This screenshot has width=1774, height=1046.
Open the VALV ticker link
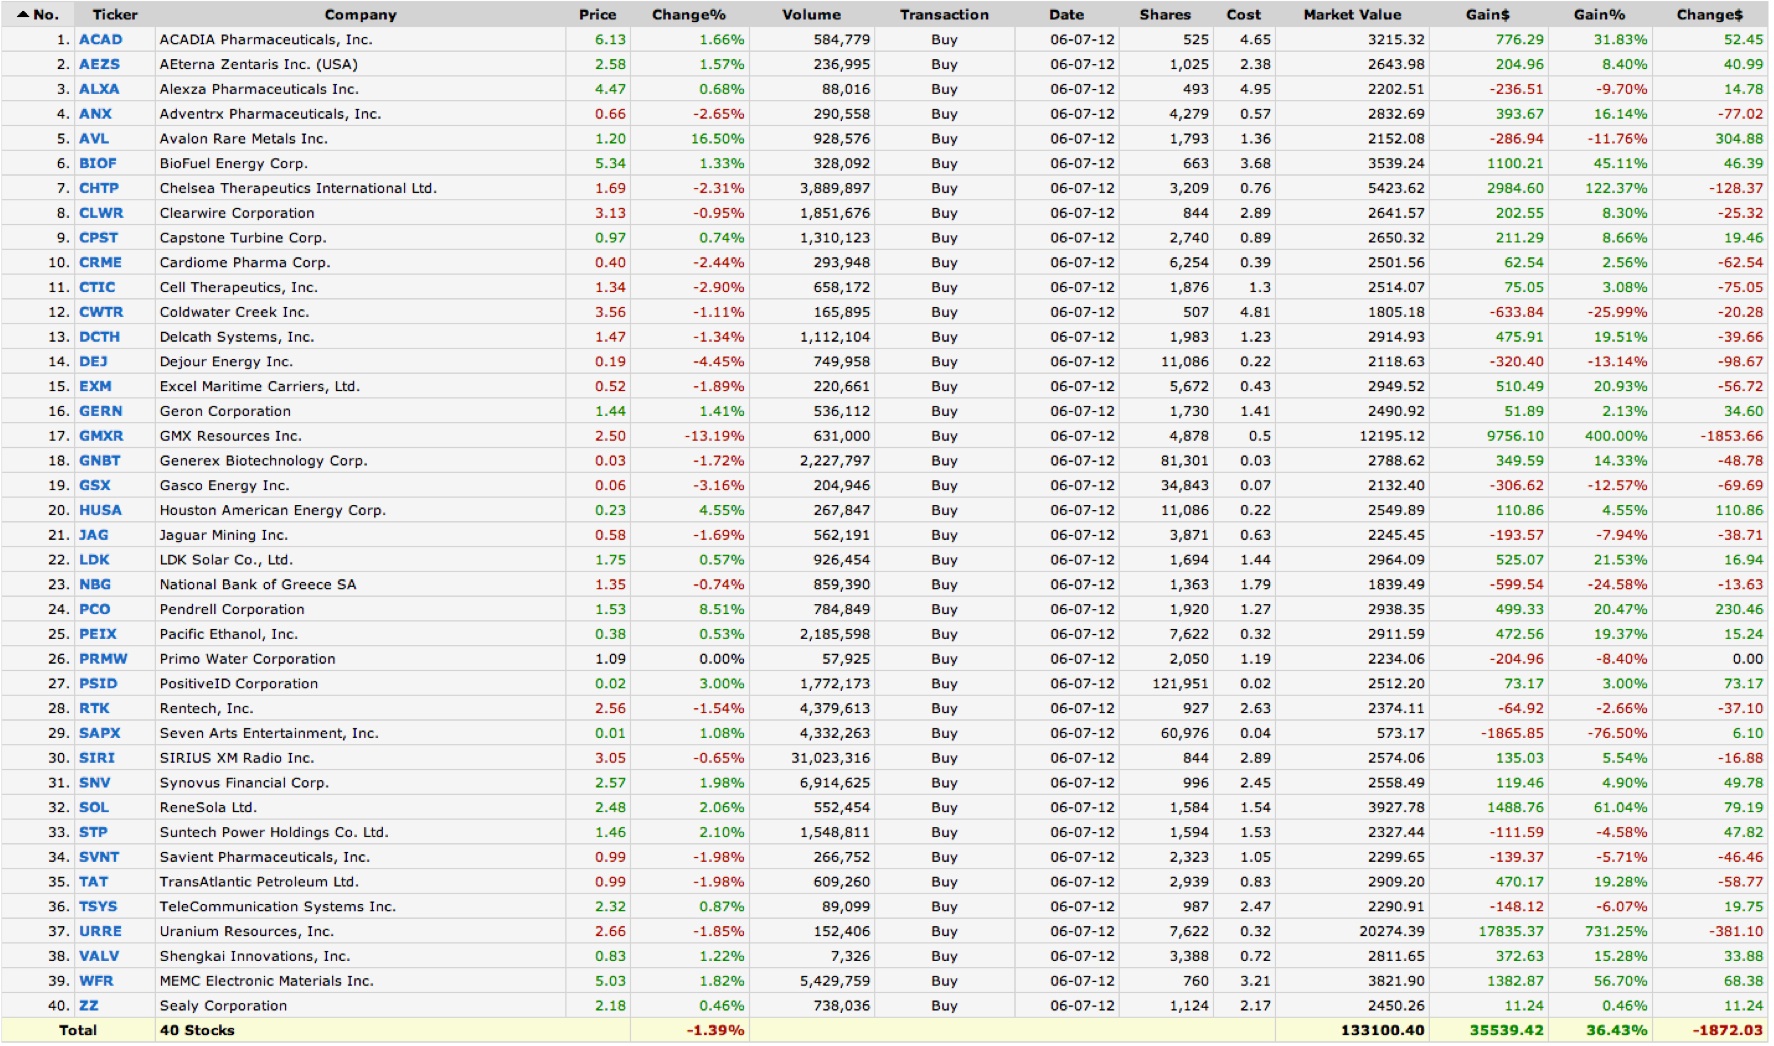click(99, 956)
